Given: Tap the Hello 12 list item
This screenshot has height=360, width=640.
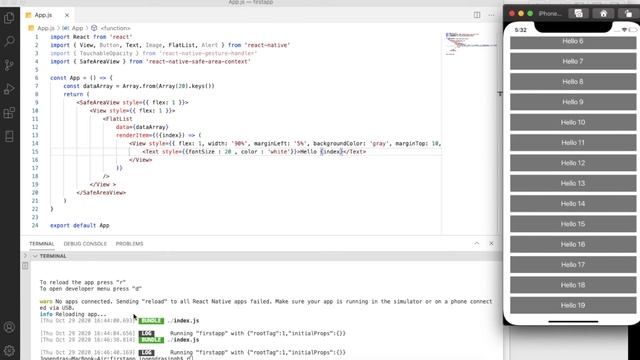Looking at the screenshot, I should pos(573,163).
